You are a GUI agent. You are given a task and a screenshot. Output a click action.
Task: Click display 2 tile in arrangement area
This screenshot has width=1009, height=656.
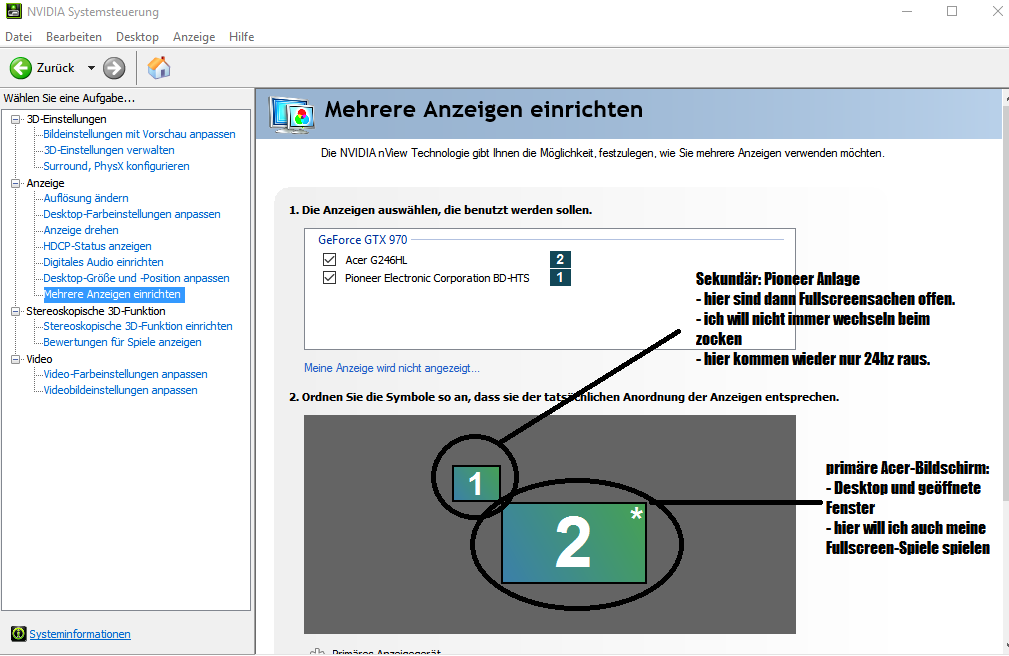click(573, 543)
